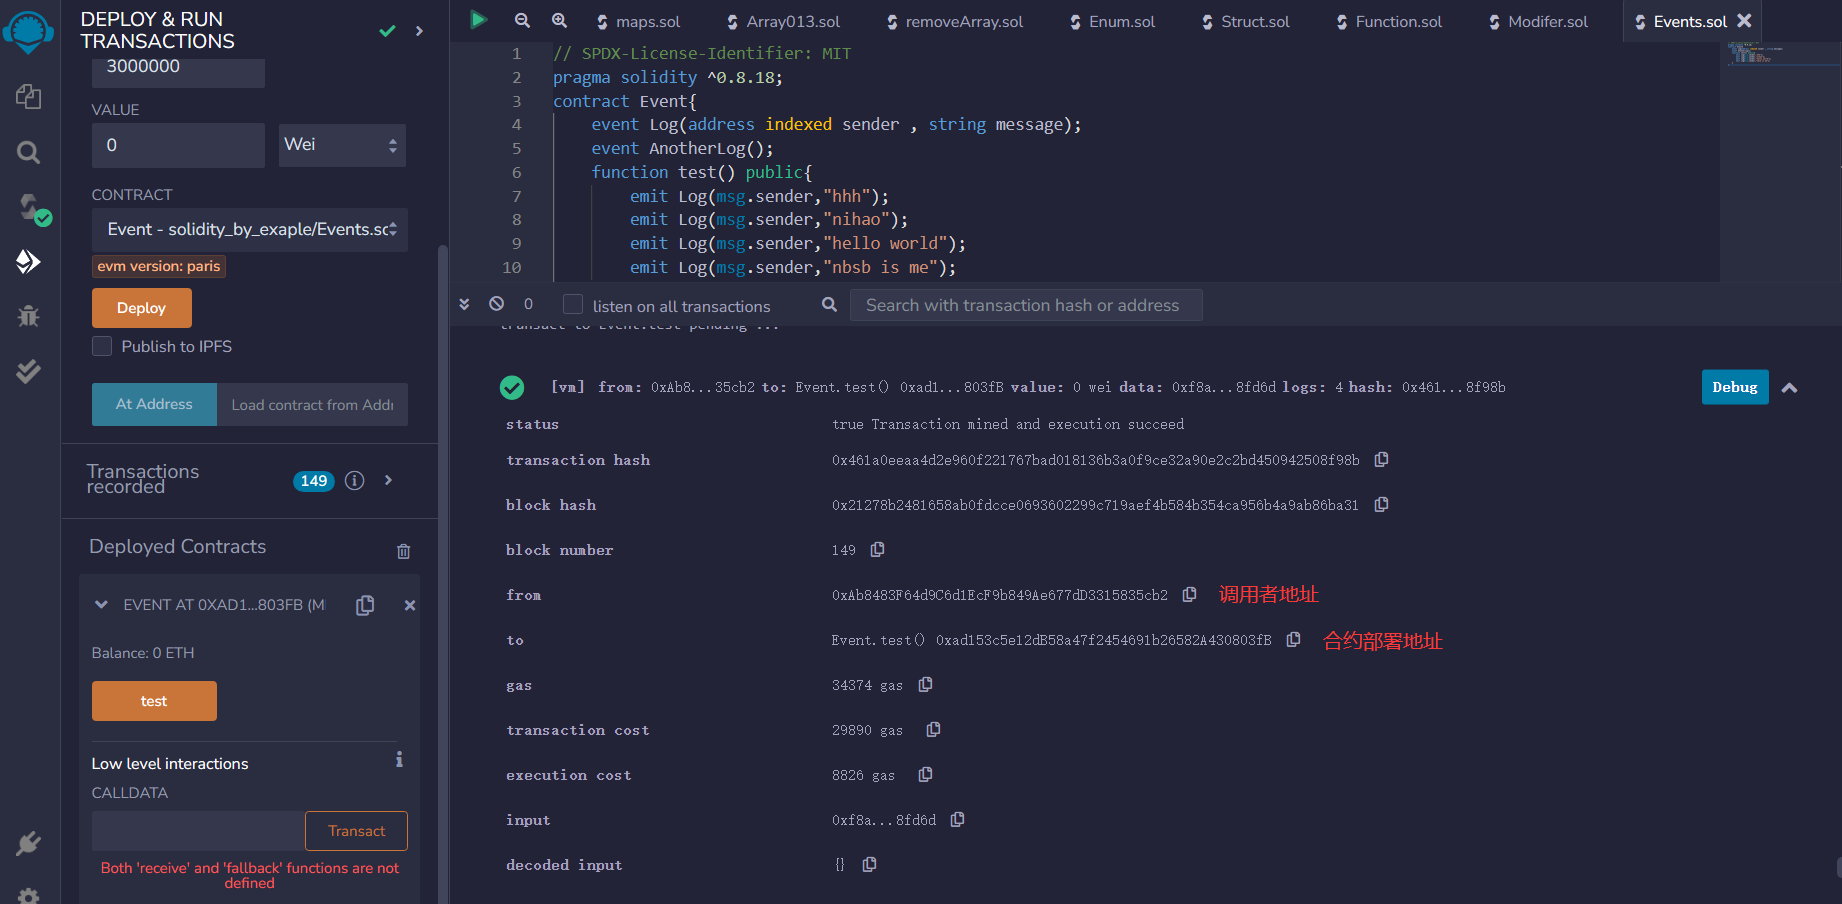Open the Wei unit dropdown
1842x904 pixels.
pyautogui.click(x=342, y=145)
